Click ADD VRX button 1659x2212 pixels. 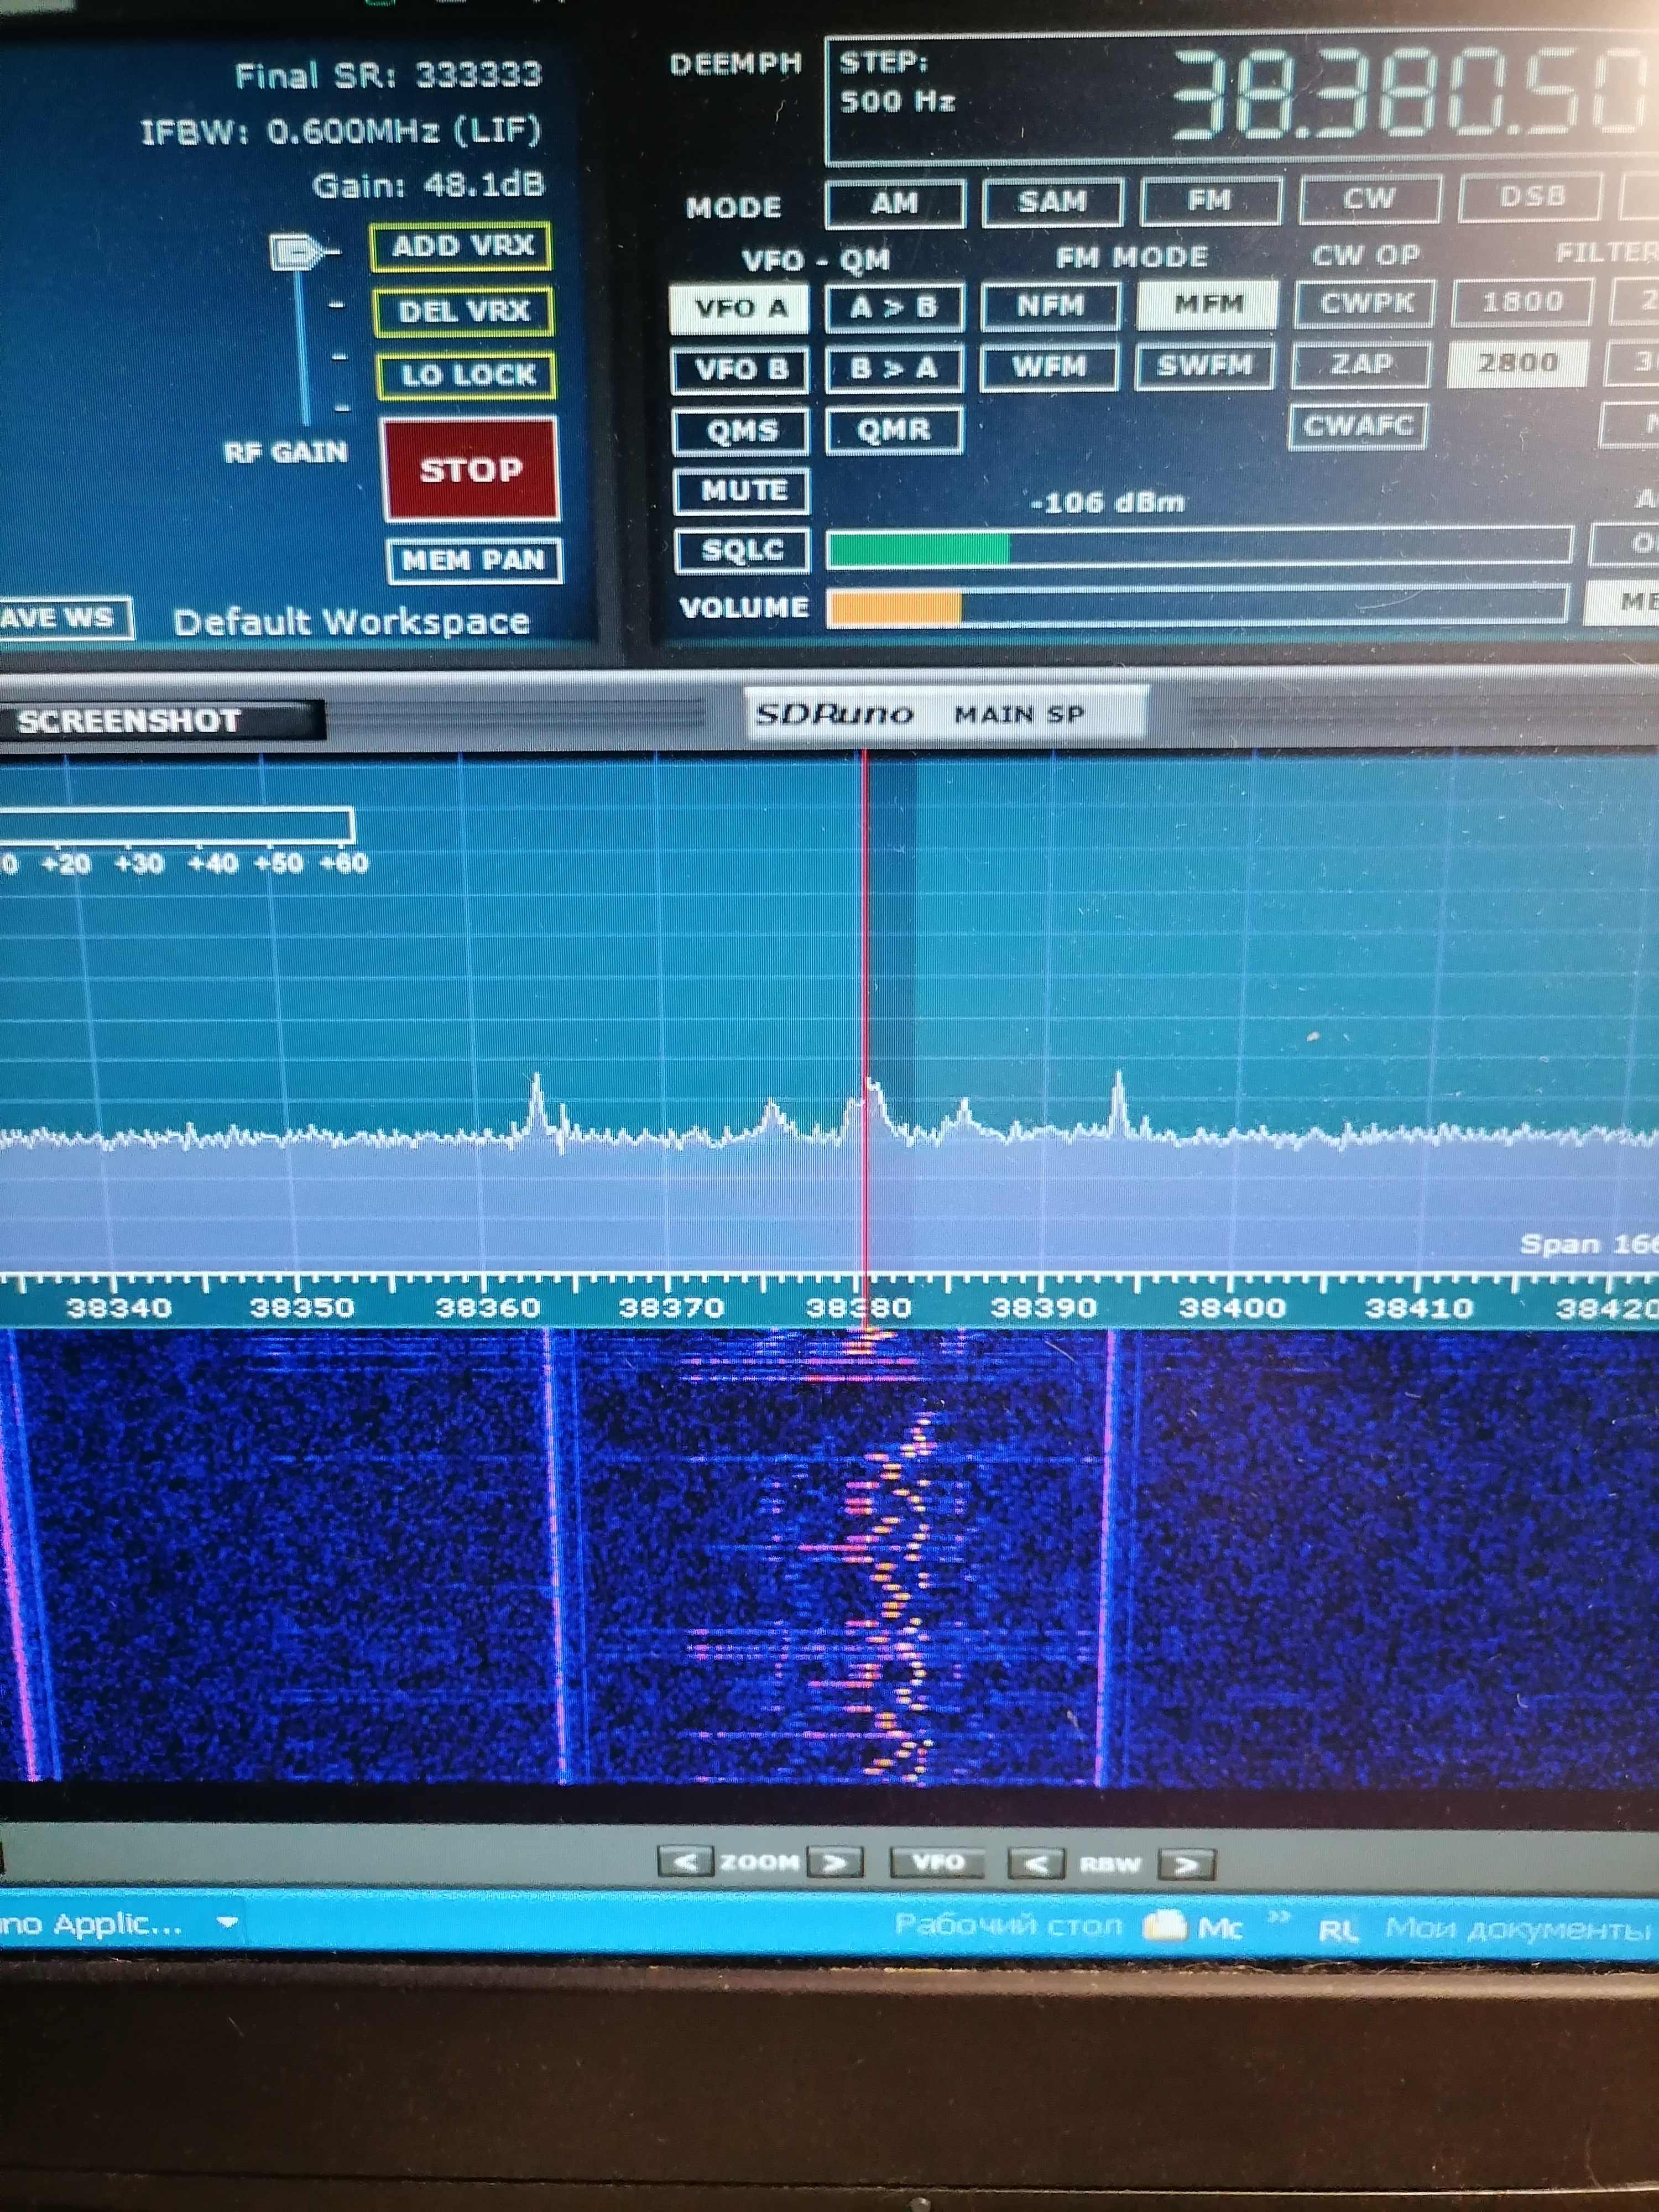click(x=461, y=246)
